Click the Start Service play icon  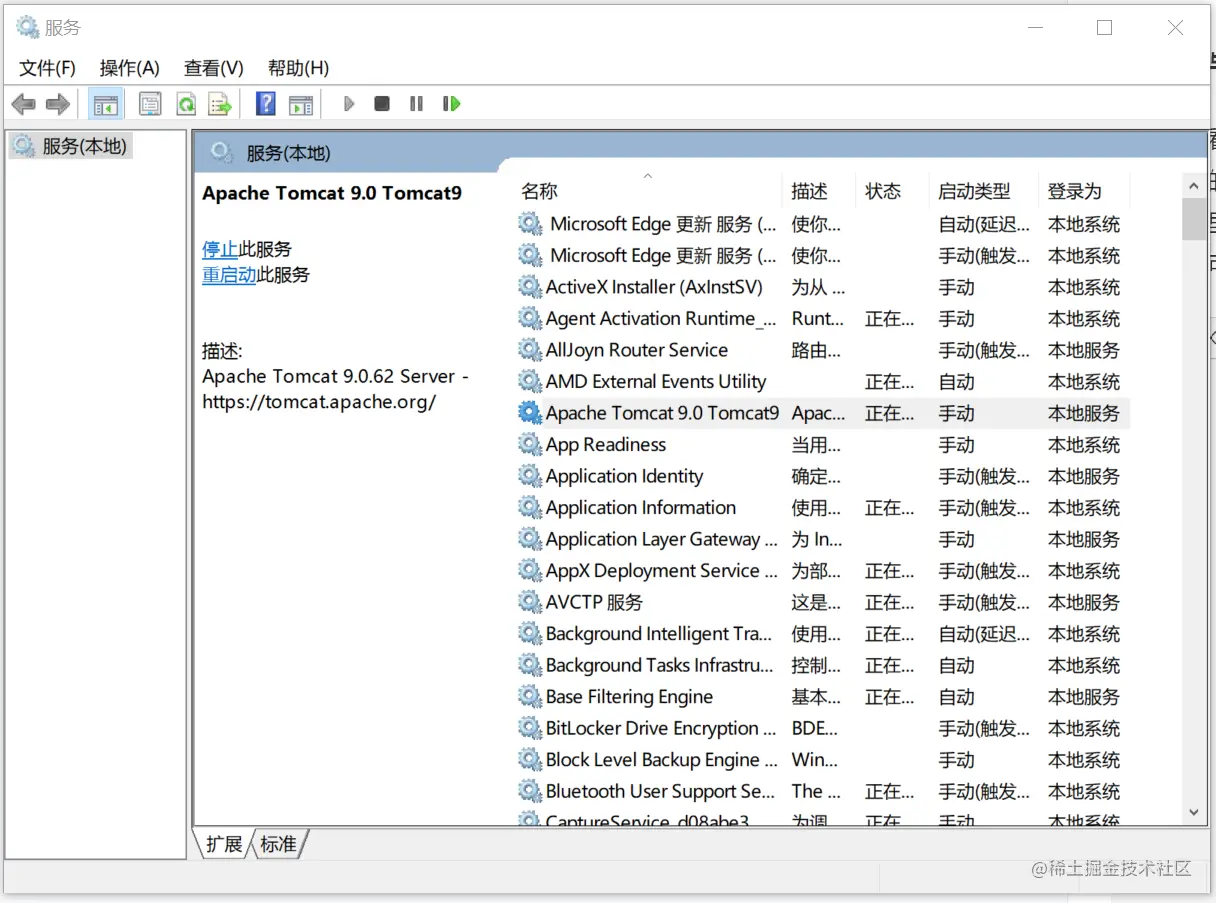(349, 103)
